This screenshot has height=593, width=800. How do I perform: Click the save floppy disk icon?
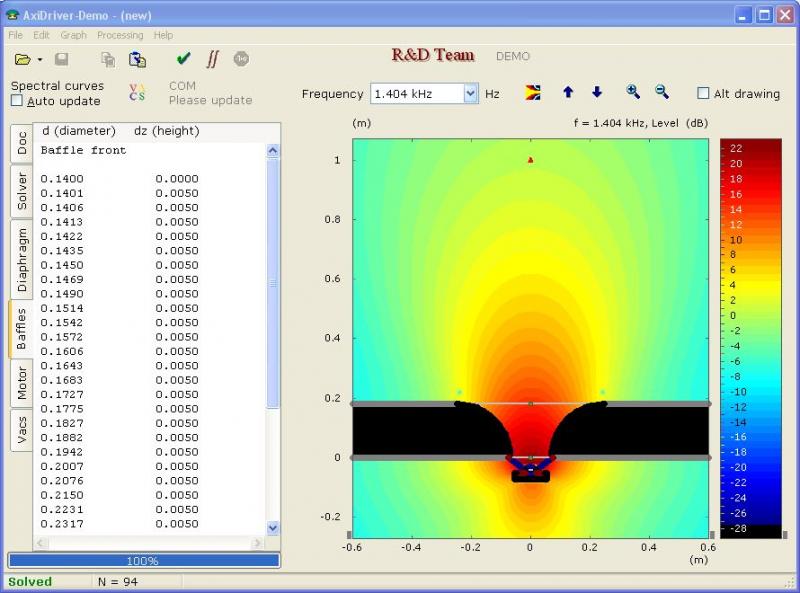[x=61, y=59]
